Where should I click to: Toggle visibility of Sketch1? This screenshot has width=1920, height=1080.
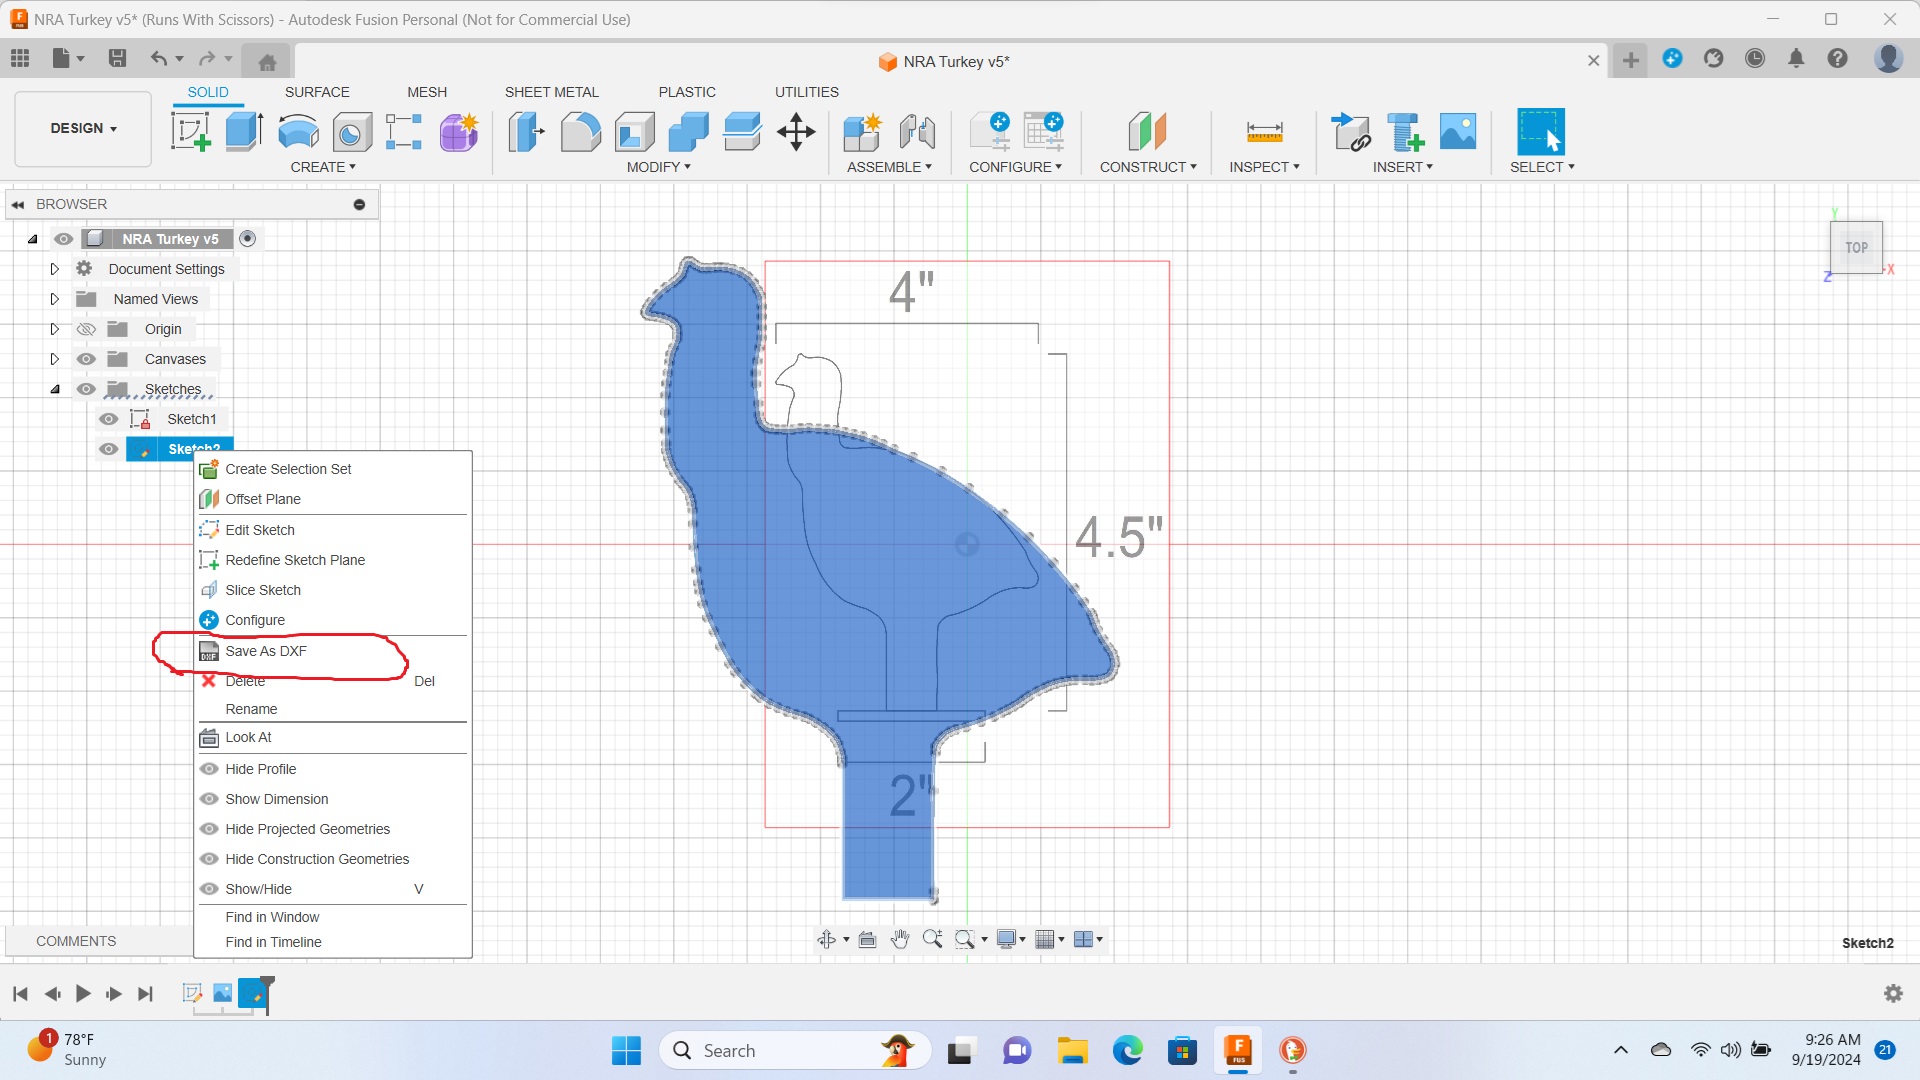tap(109, 419)
